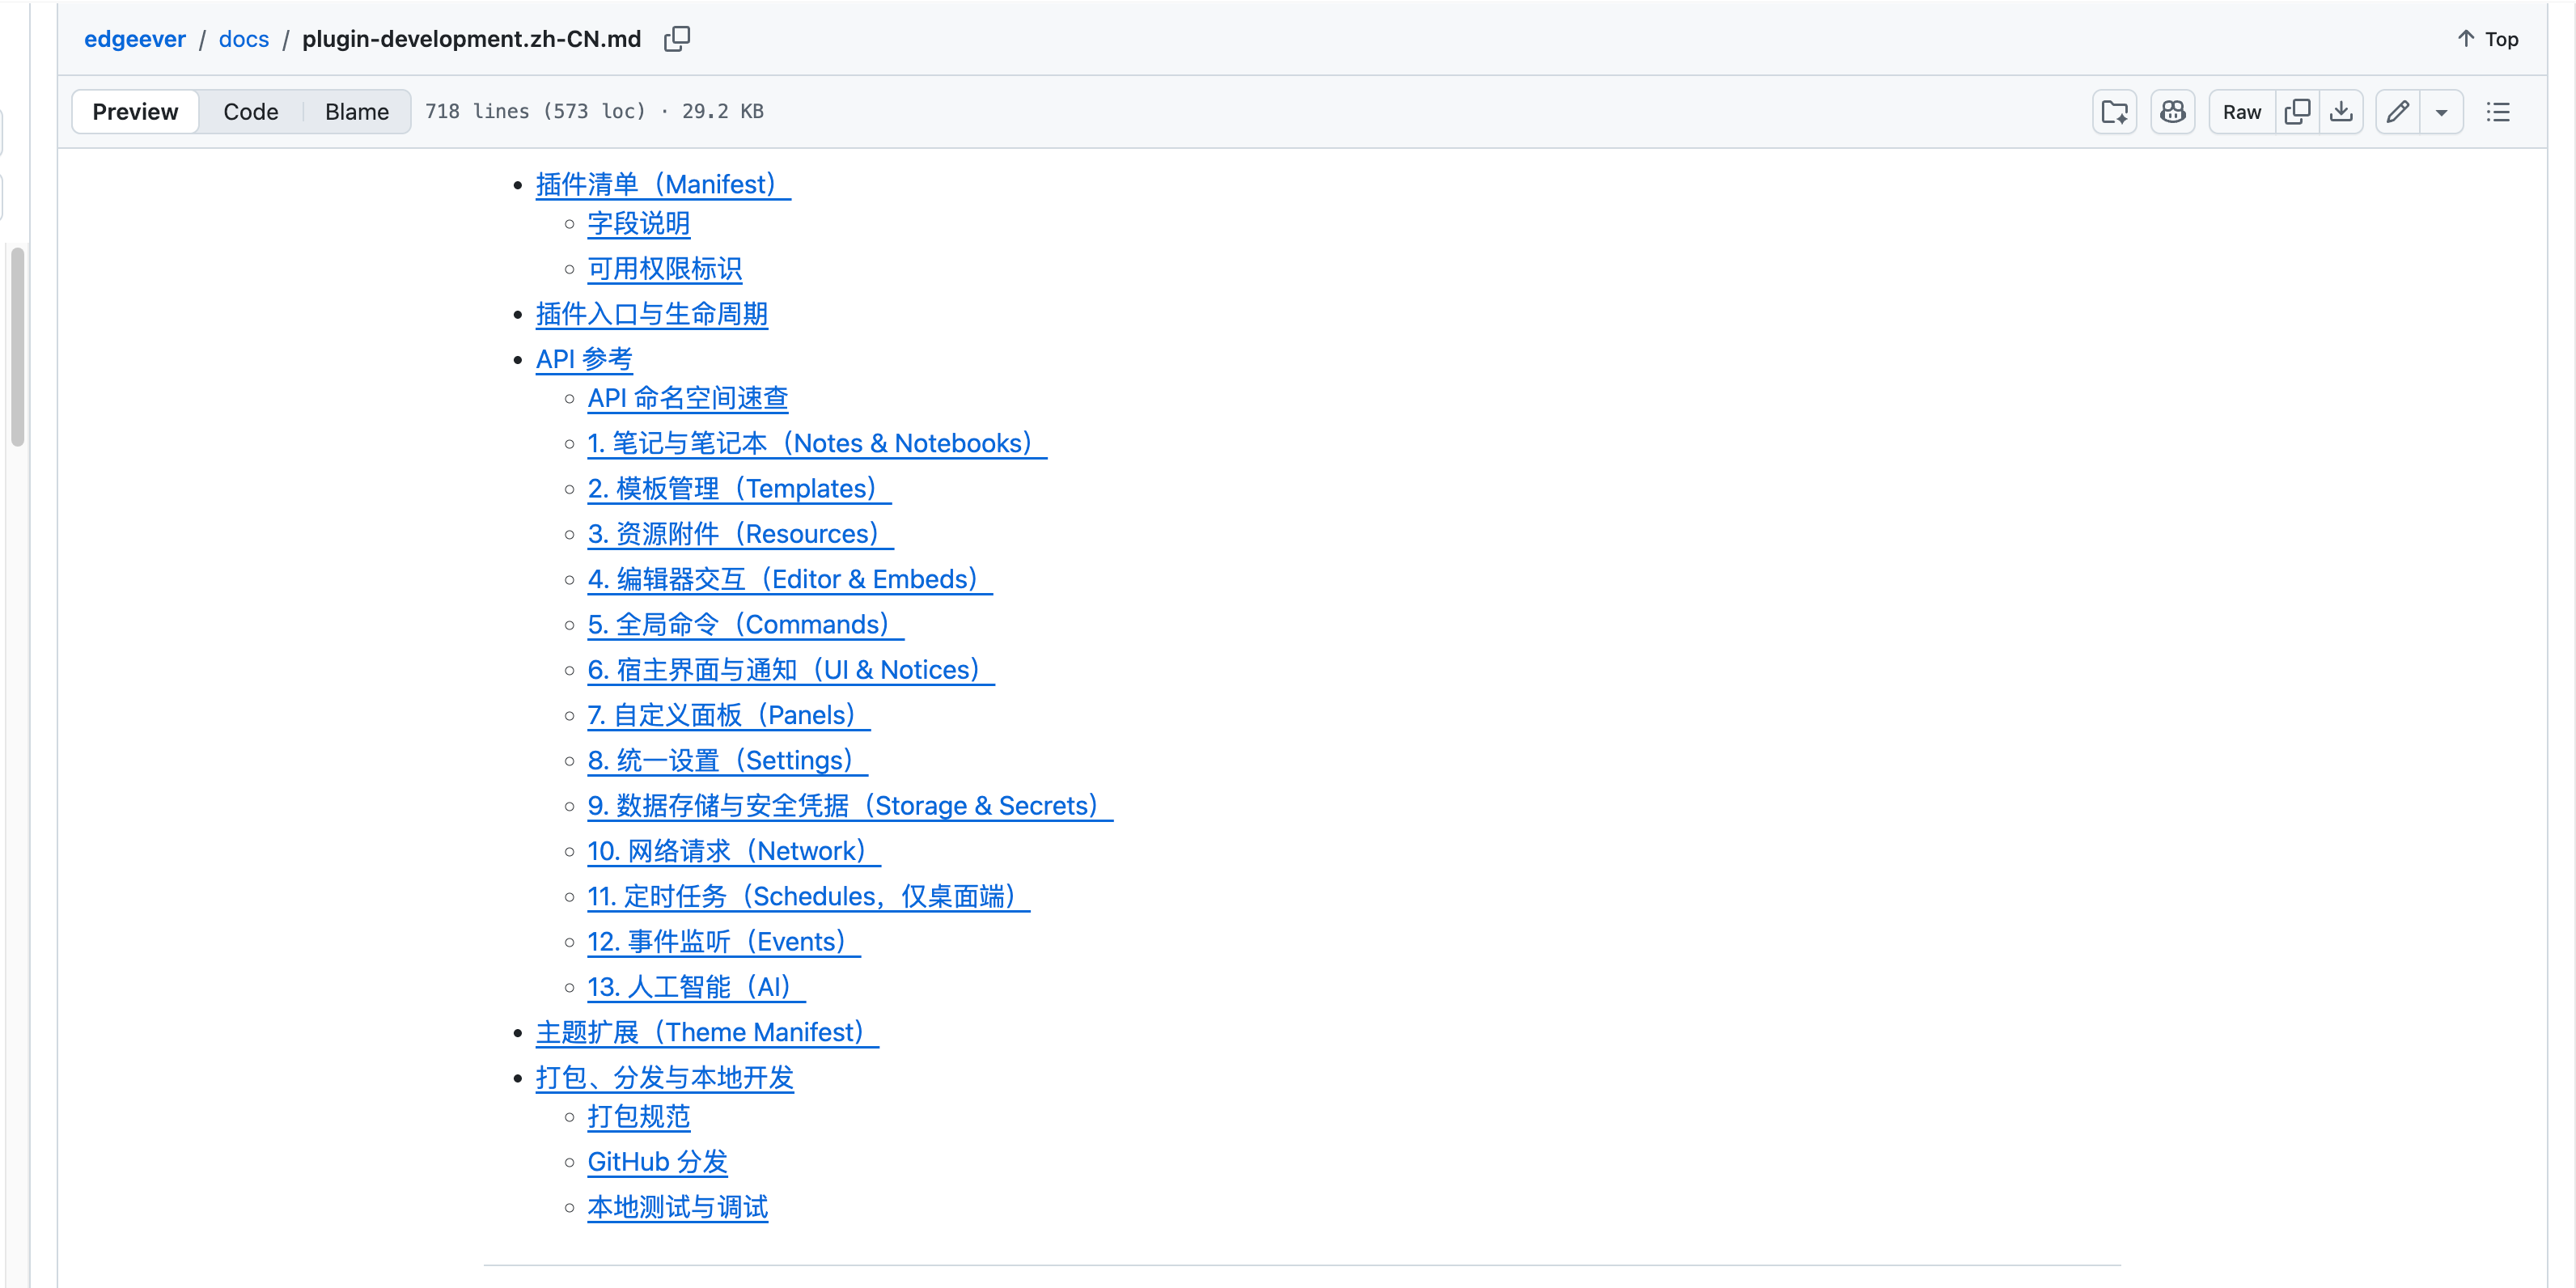Switch to Preview tab
Screen dimensions: 2576x1288
pos(135,112)
